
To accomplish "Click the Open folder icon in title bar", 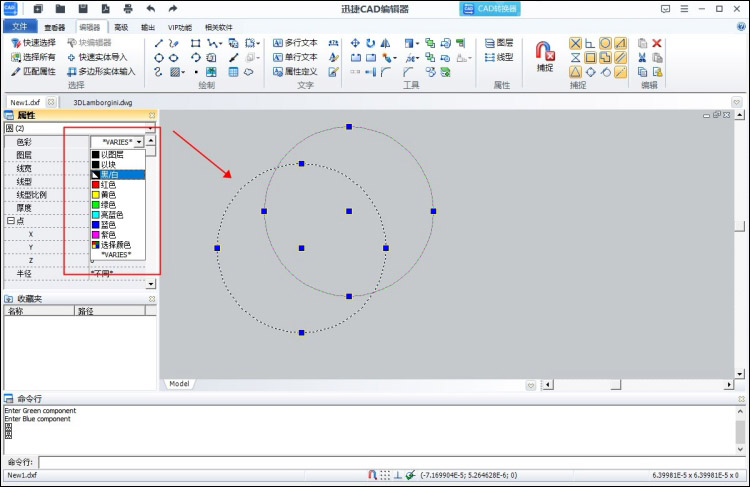I will tap(60, 9).
